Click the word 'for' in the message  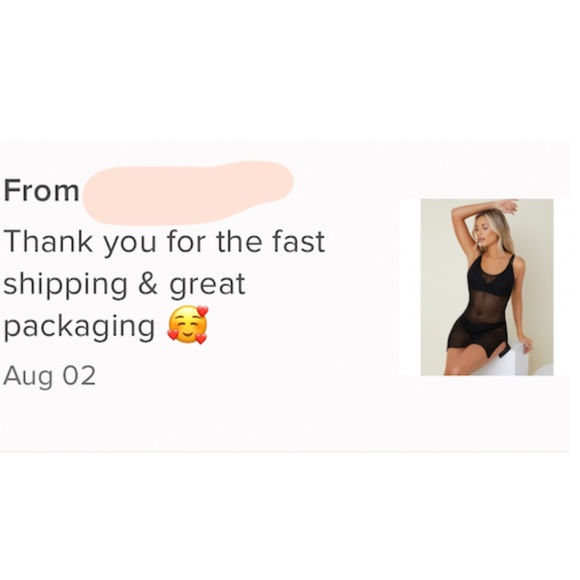pos(186,241)
